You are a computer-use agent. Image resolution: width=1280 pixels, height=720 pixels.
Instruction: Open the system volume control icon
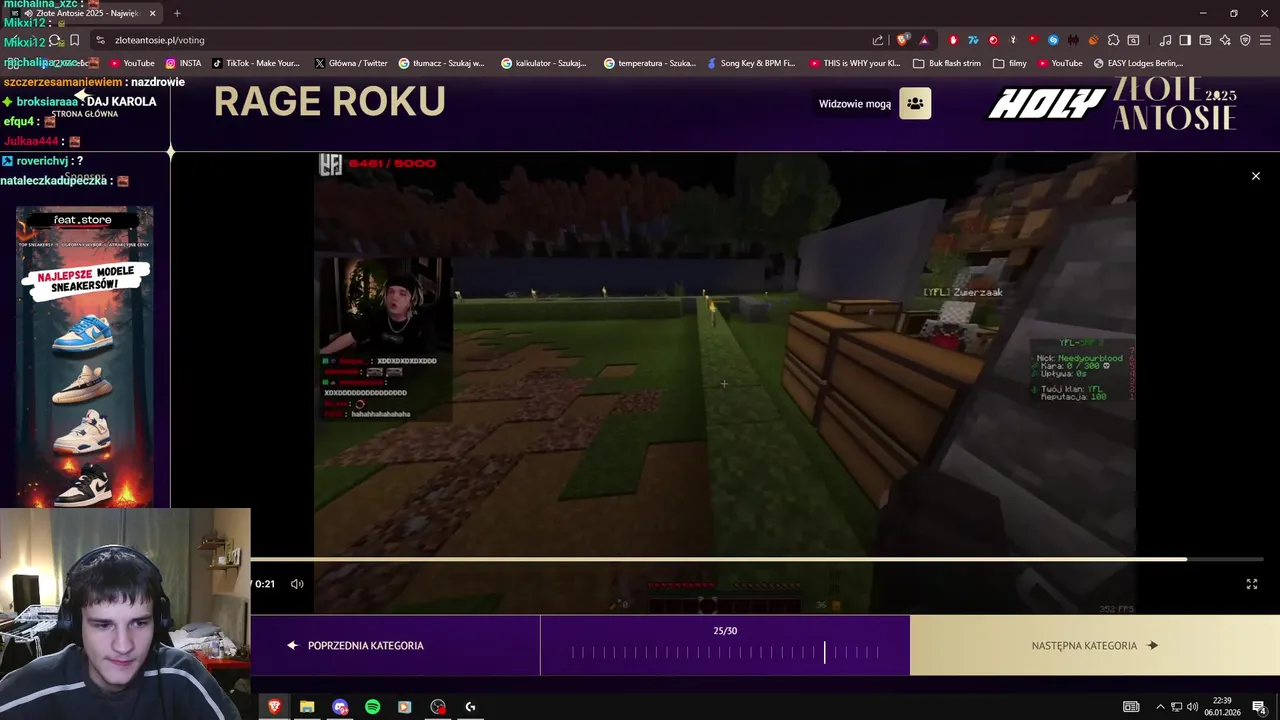[x=1192, y=707]
